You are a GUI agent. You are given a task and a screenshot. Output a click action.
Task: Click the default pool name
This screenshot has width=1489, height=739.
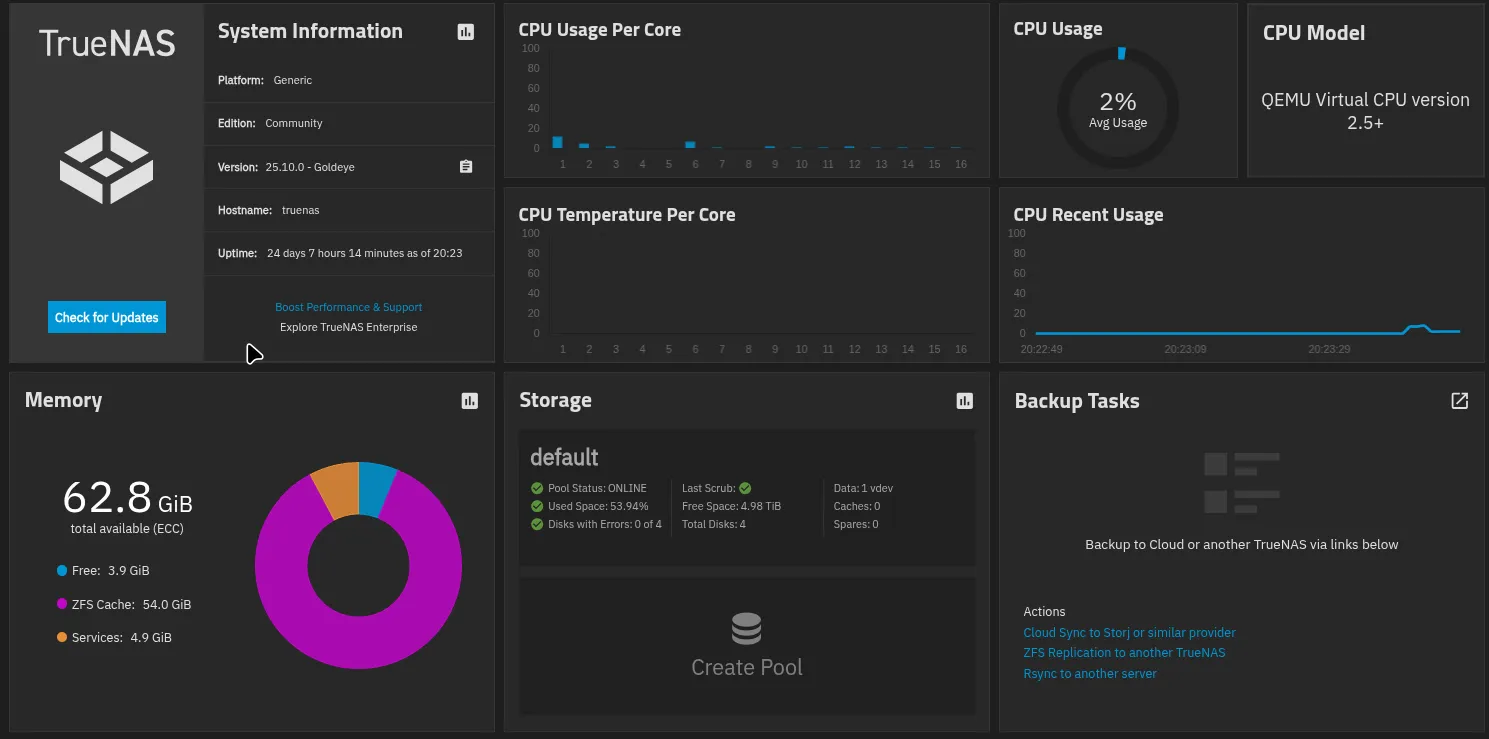[x=564, y=458]
